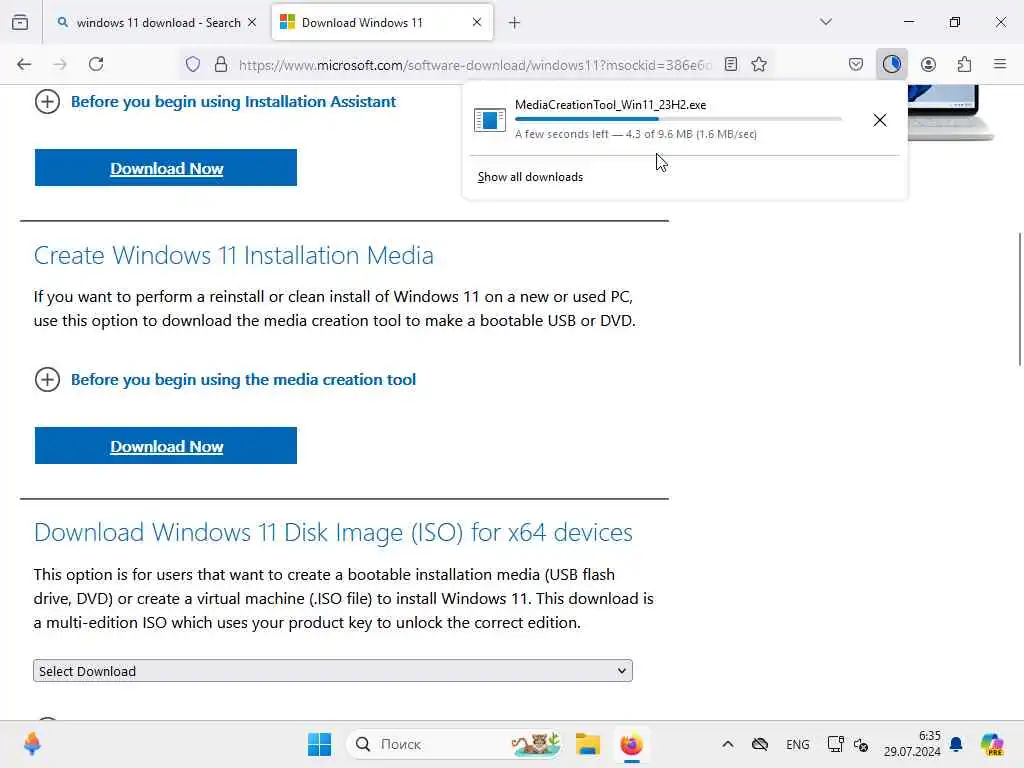Viewport: 1024px width, 768px height.
Task: Go back to the previous page
Action: pos(24,64)
